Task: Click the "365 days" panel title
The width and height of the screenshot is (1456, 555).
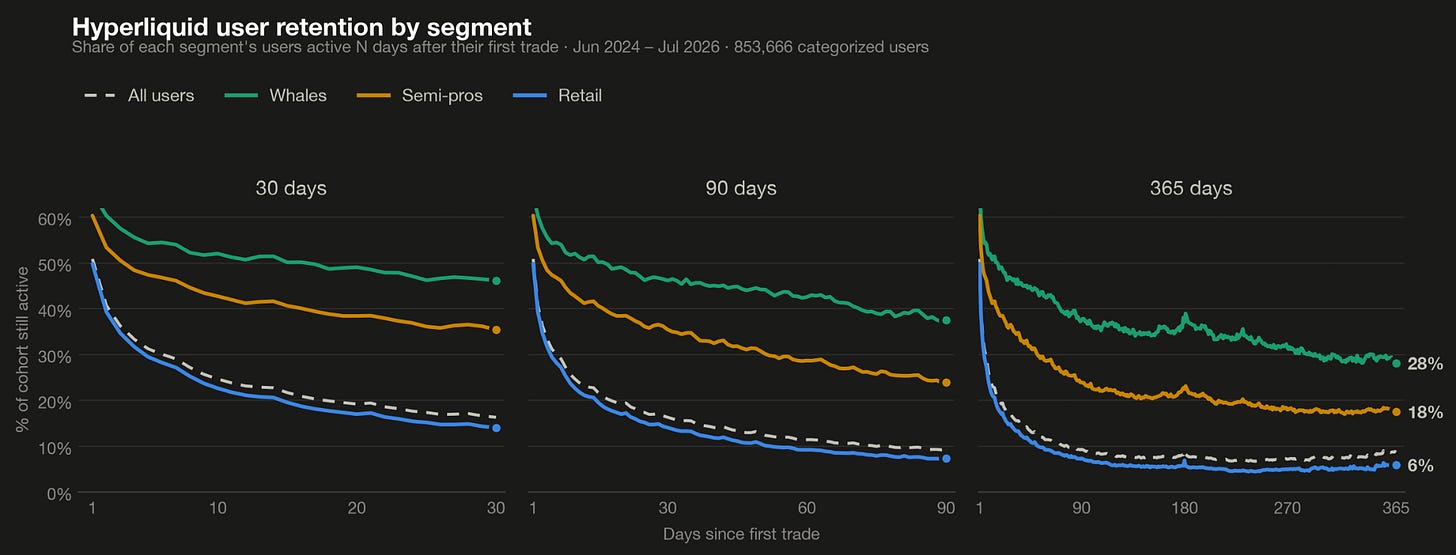Action: coord(1191,188)
